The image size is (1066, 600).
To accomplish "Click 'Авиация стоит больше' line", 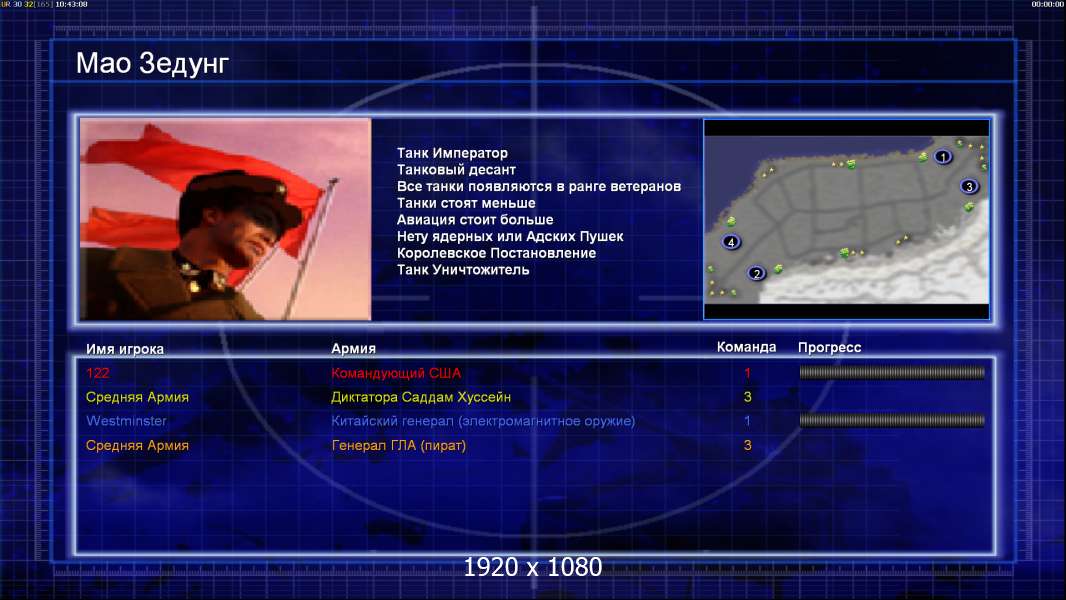I will 475,219.
